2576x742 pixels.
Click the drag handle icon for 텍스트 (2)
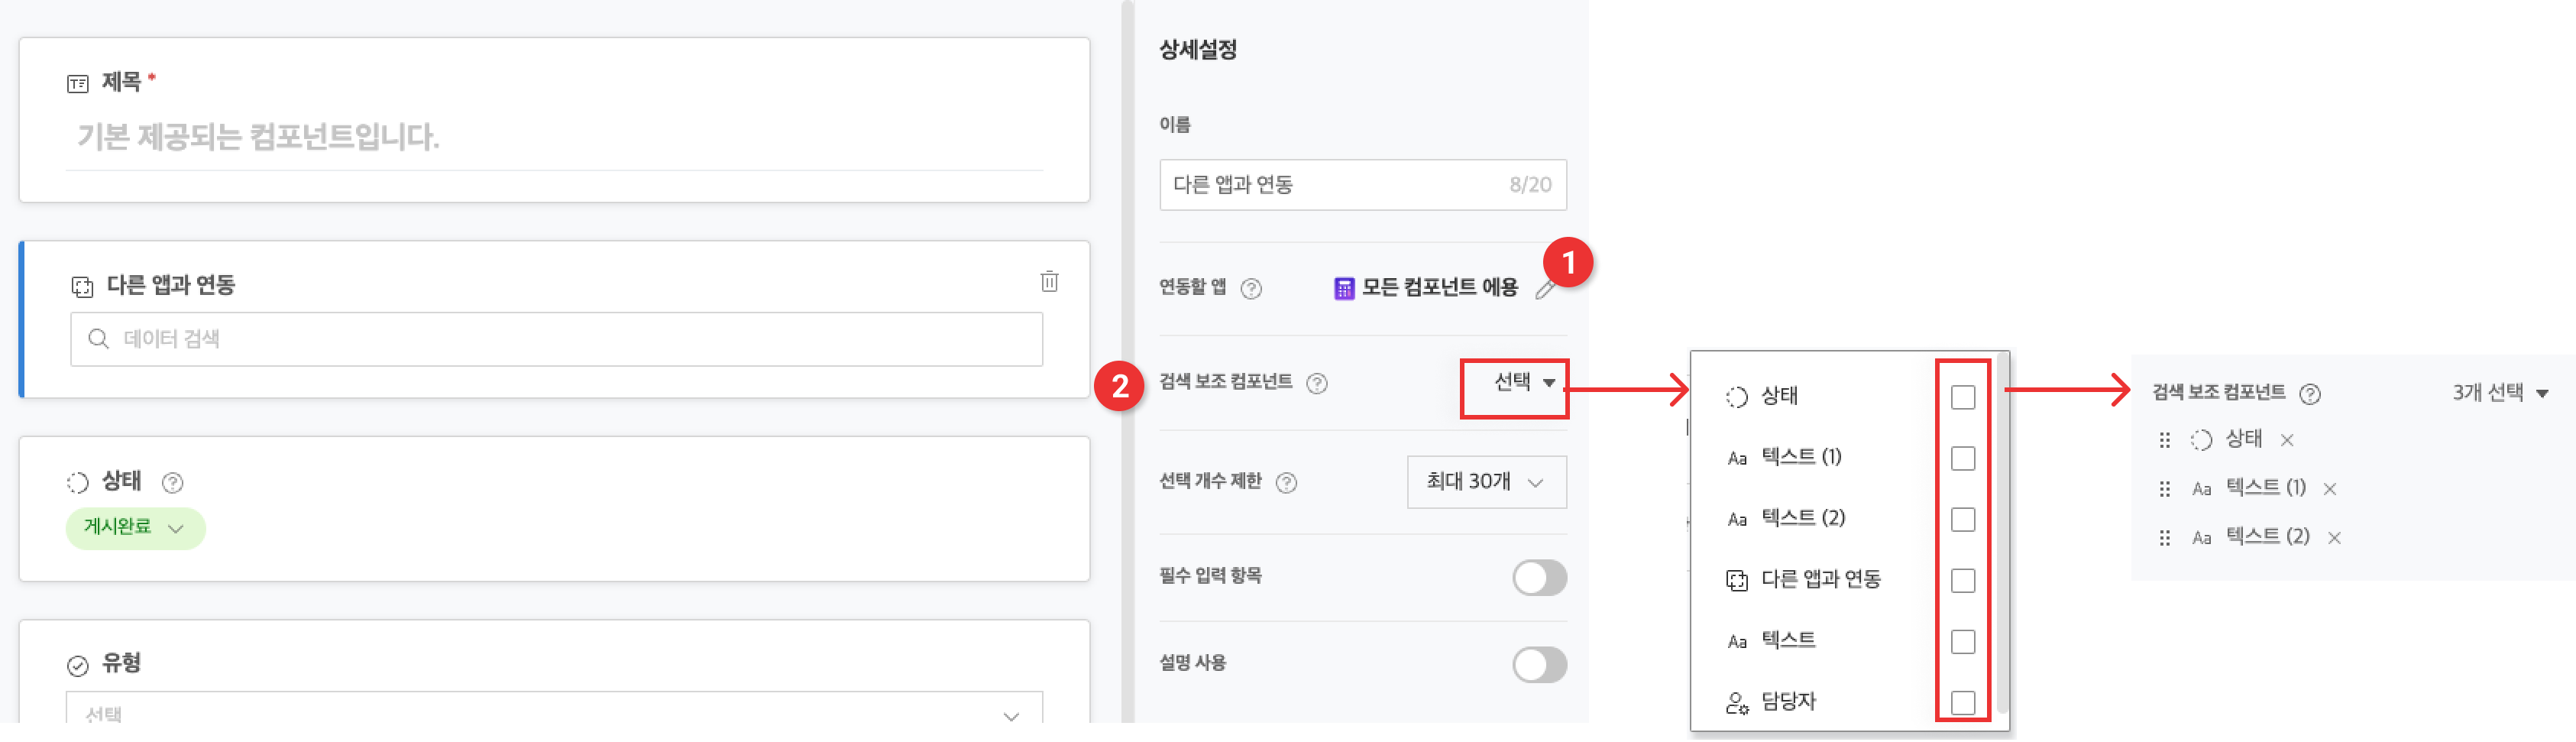tap(2165, 538)
